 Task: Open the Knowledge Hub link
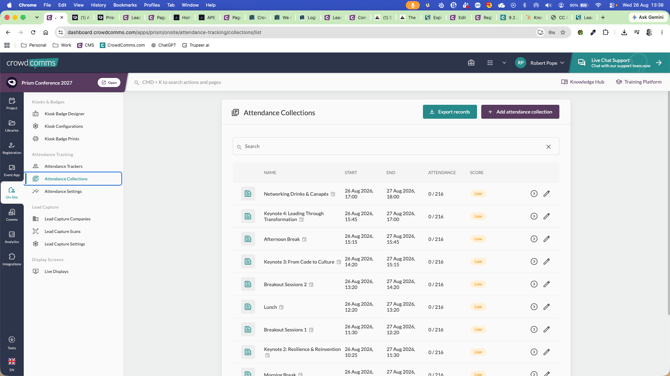[x=582, y=82]
